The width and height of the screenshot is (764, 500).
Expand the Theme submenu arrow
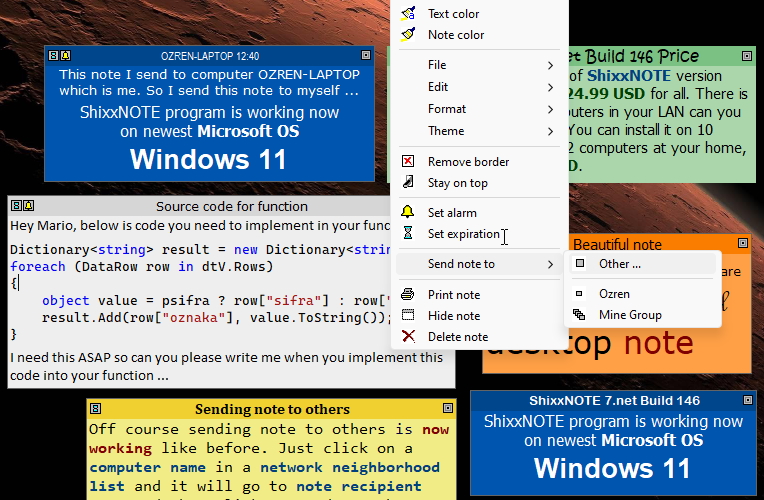pos(550,131)
